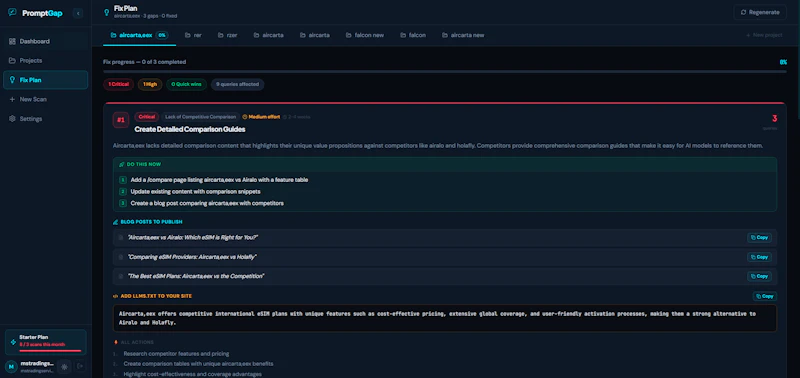This screenshot has height=378, width=800.
Task: Click the code icon beside ADD LLMS.TXT
Action: [x=116, y=296]
